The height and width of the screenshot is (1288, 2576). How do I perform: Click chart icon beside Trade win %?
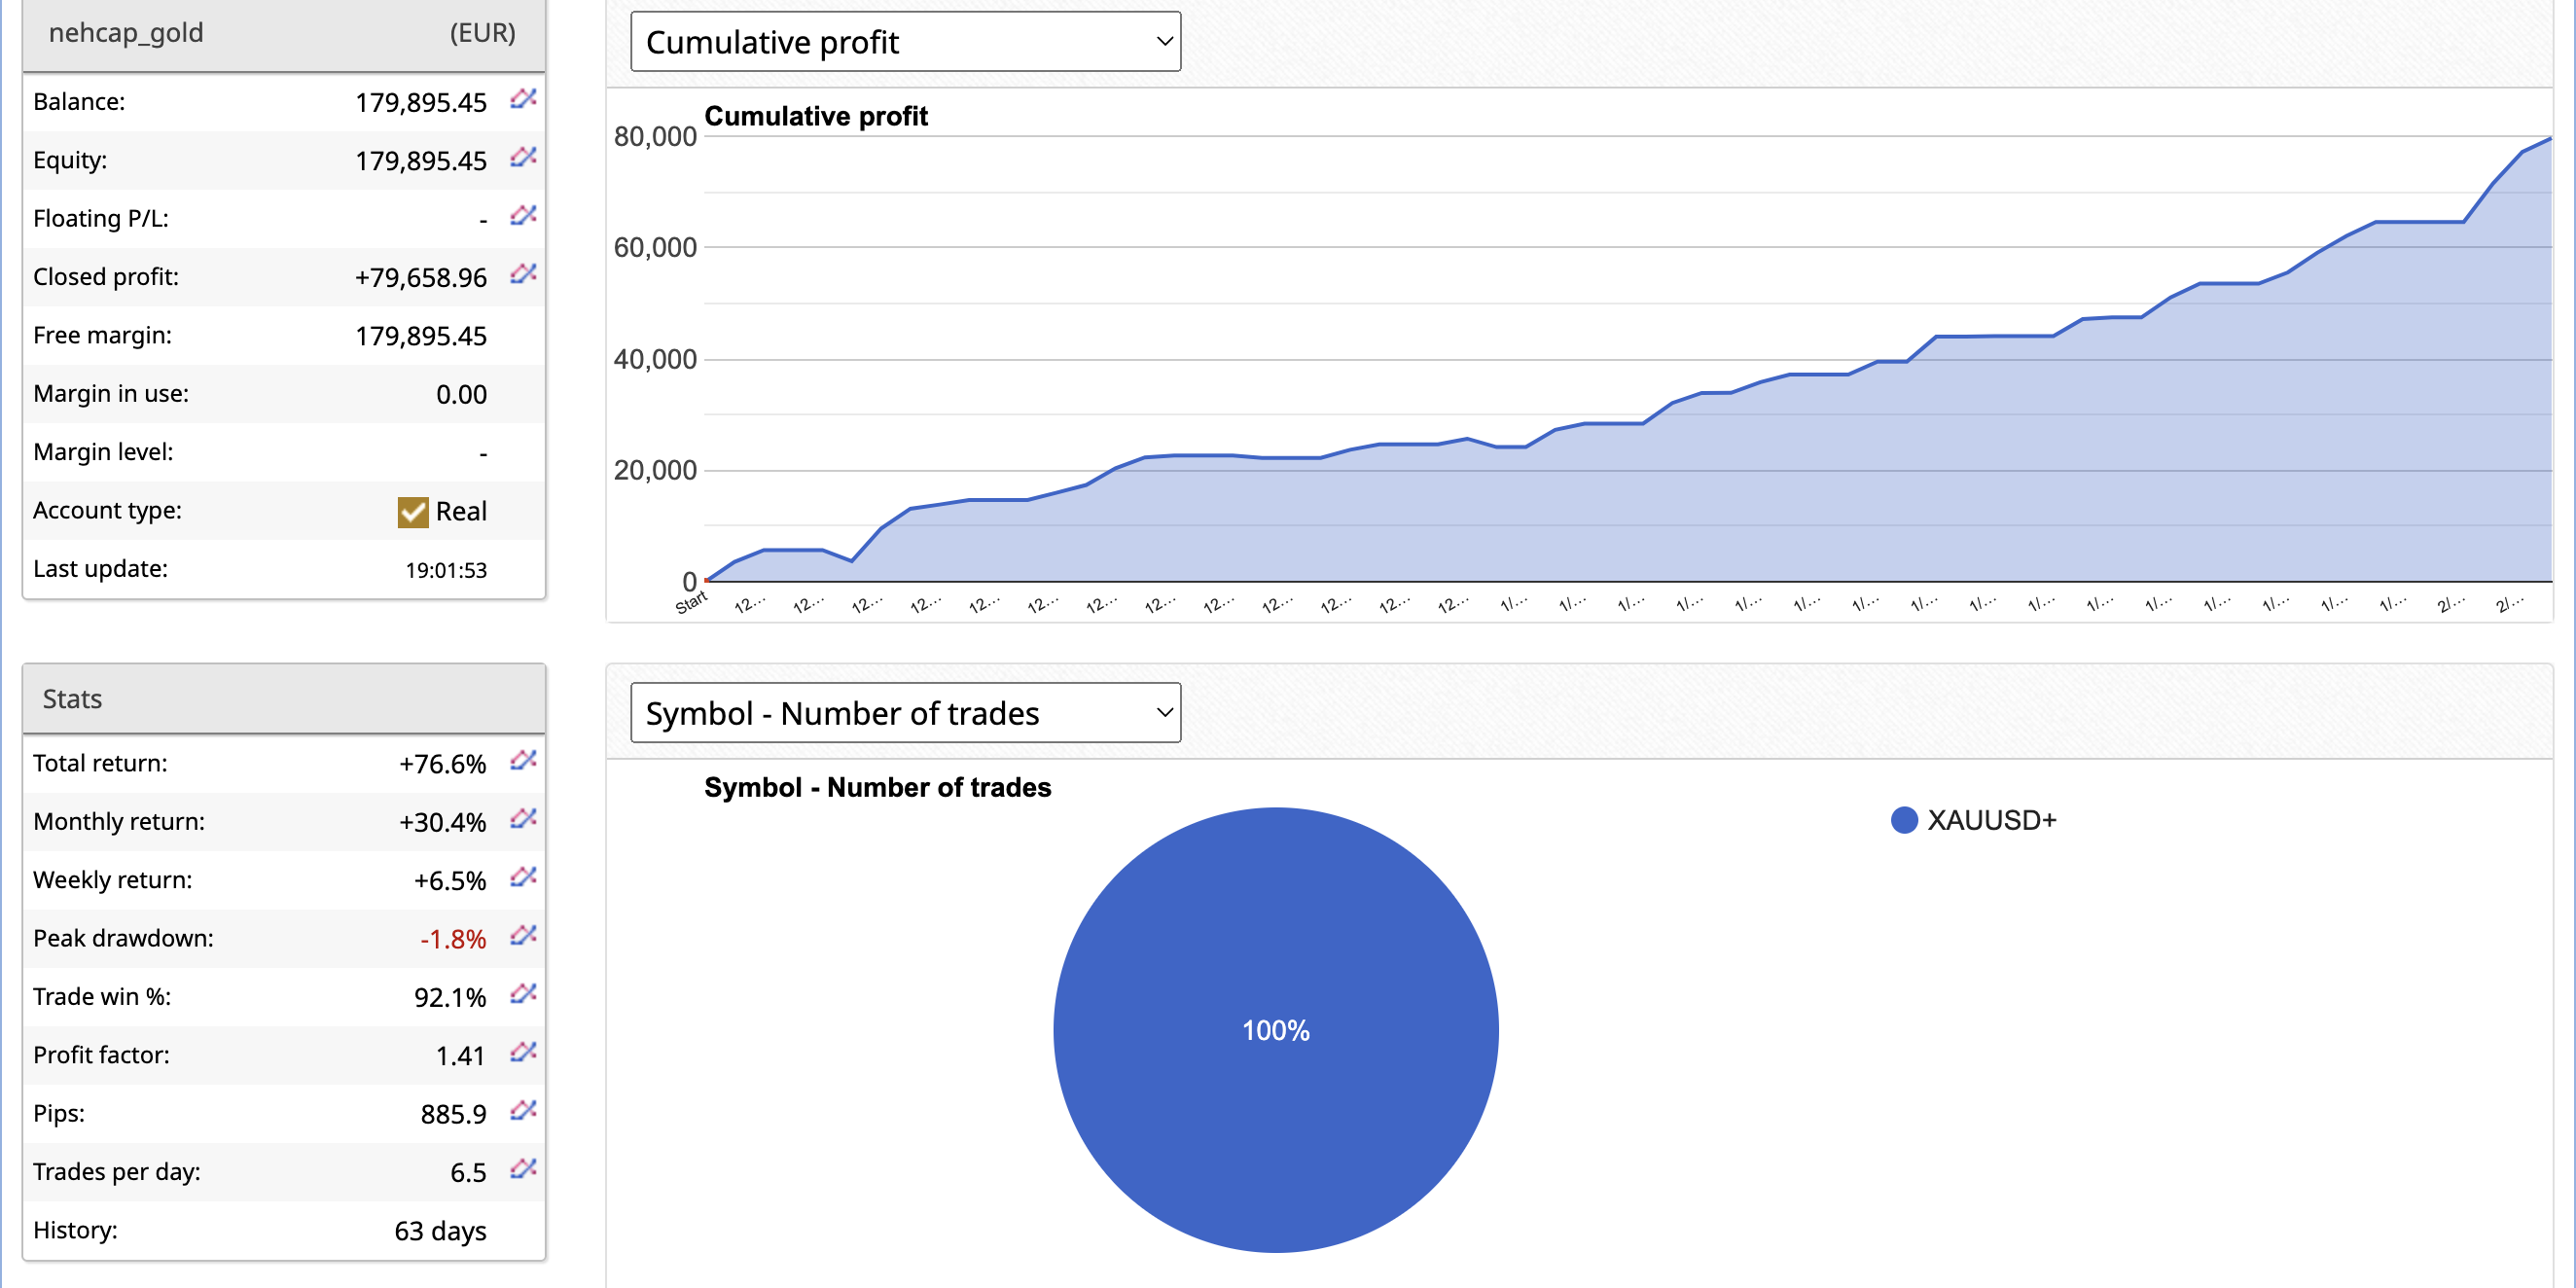(x=523, y=994)
